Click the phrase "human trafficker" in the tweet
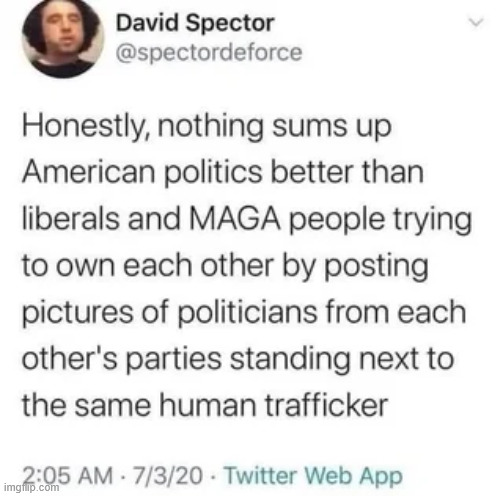Image resolution: width=503 pixels, height=496 pixels. pos(274,406)
